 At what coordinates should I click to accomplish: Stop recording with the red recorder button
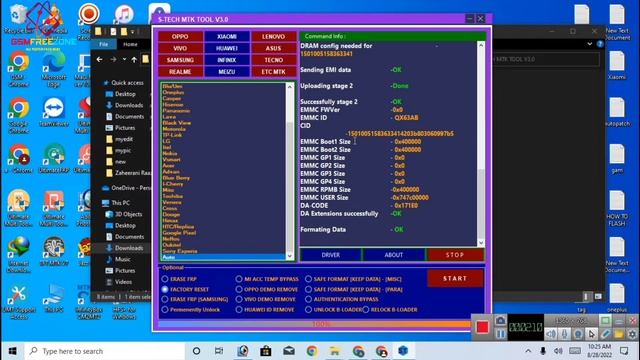coord(482,327)
